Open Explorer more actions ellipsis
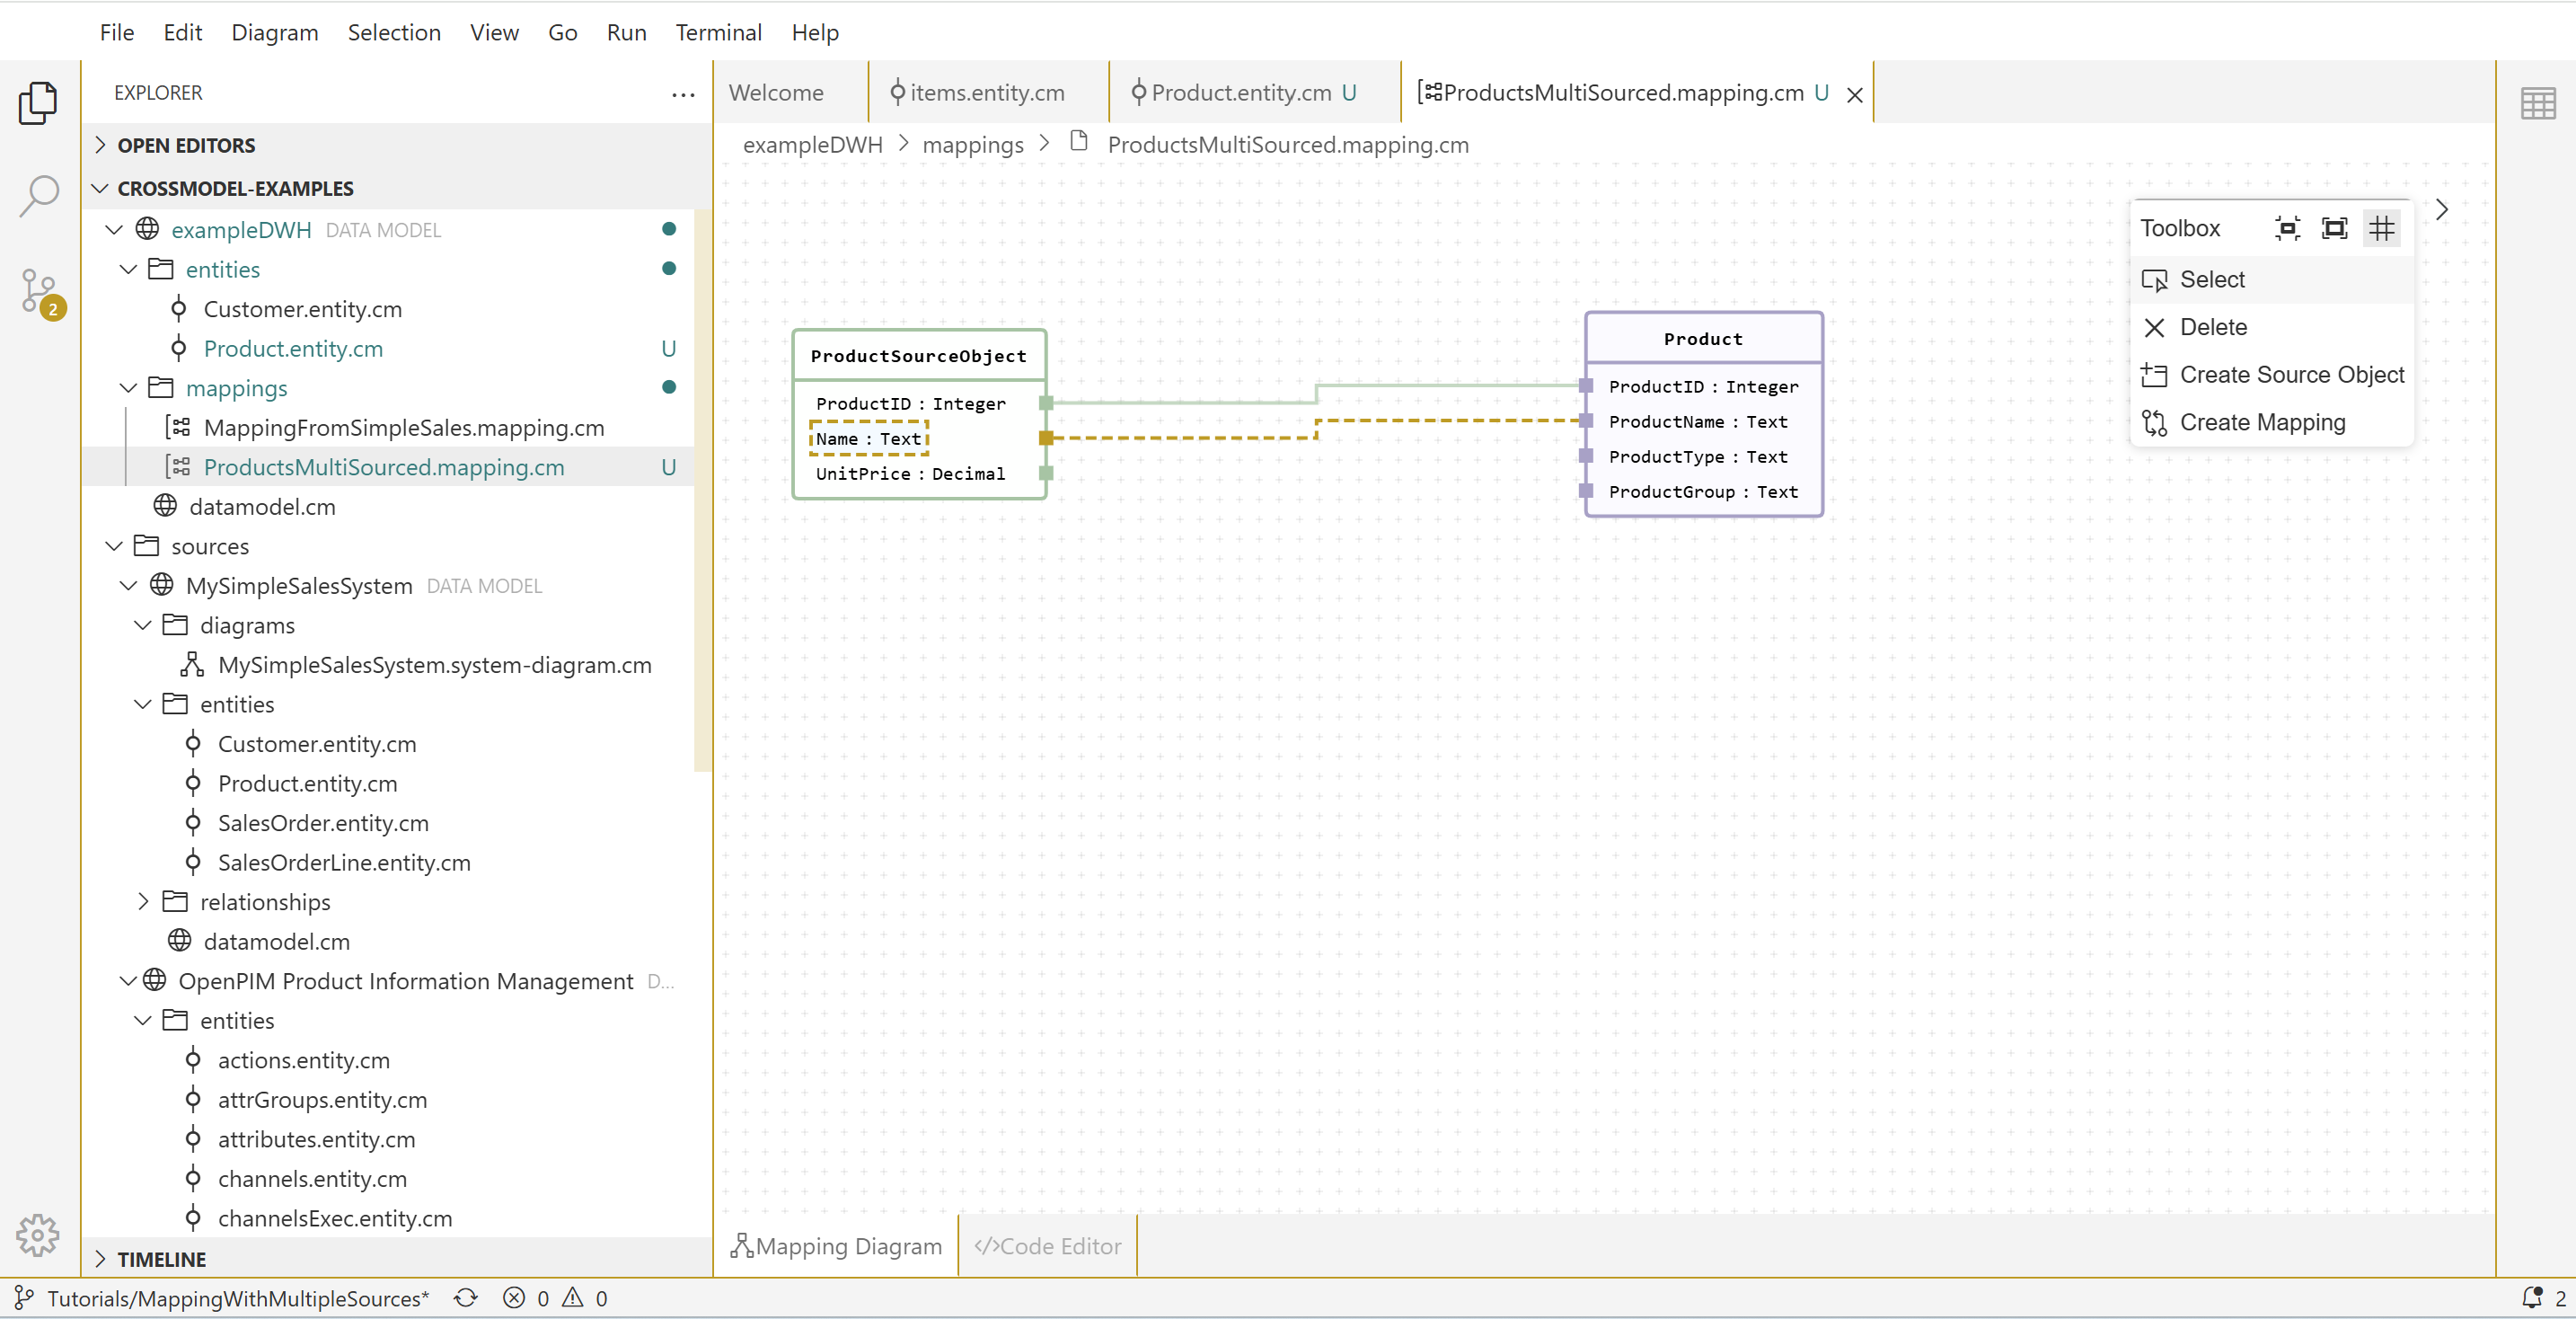Screen dimensions: 2576x1319 (683, 94)
